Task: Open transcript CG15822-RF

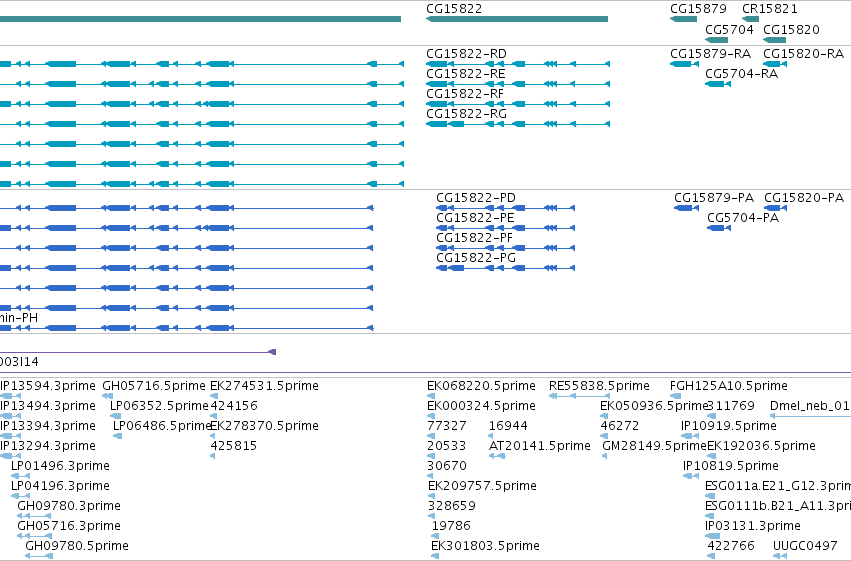Action: 465,94
